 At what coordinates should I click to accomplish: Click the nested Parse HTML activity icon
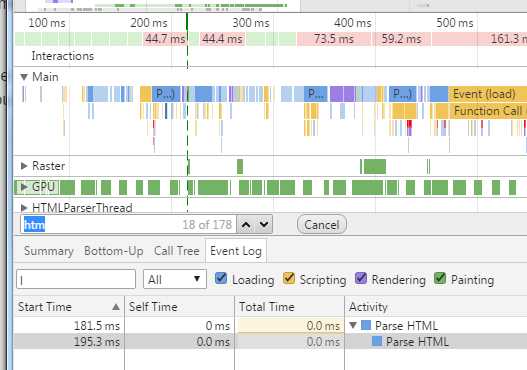tap(377, 341)
